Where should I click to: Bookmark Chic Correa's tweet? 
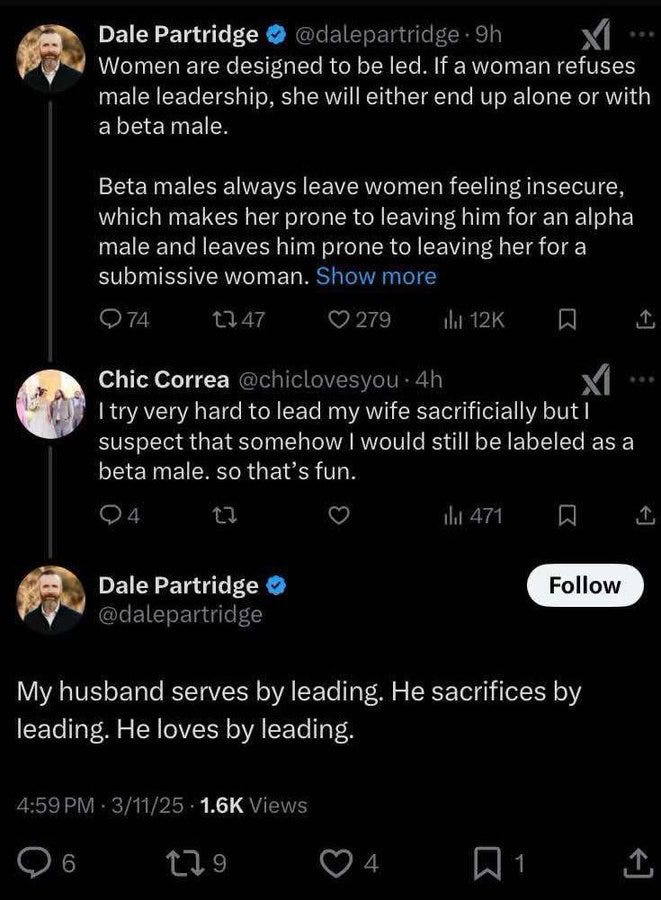click(568, 516)
